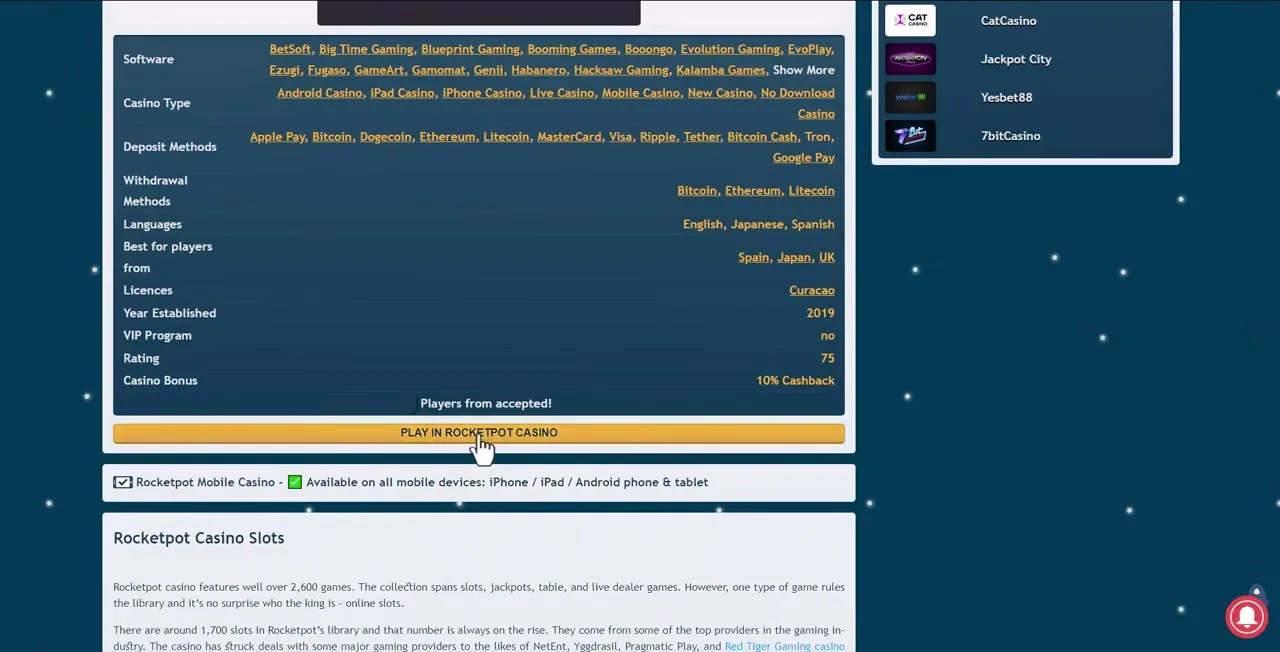Click the CatCasino logo icon
The image size is (1280, 652).
[910, 20]
